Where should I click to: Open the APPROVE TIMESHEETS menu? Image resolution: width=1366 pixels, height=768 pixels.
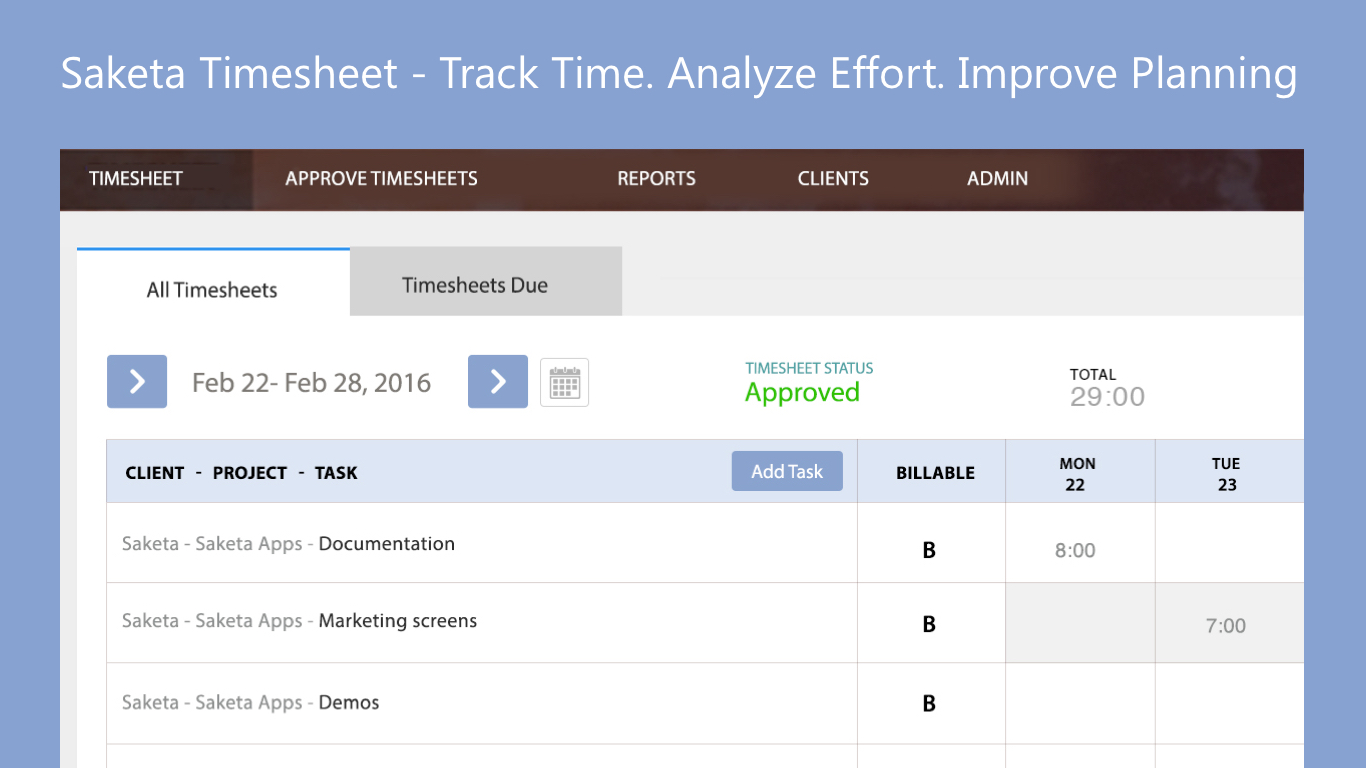[x=381, y=179]
